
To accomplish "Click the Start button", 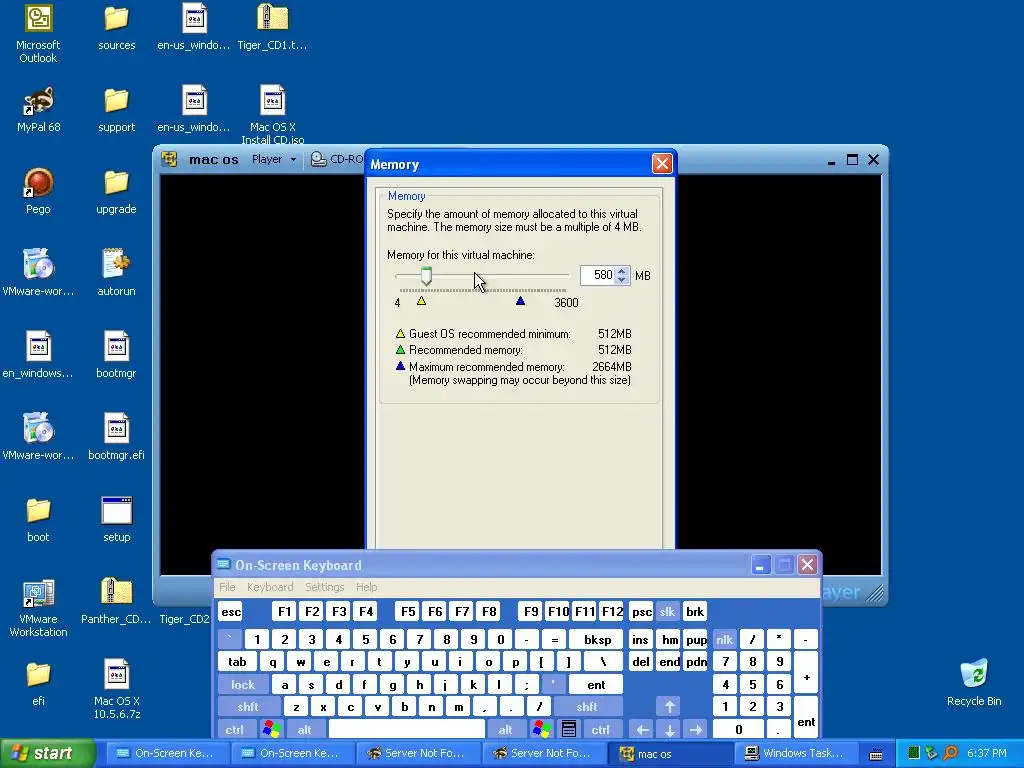I will pyautogui.click(x=46, y=754).
